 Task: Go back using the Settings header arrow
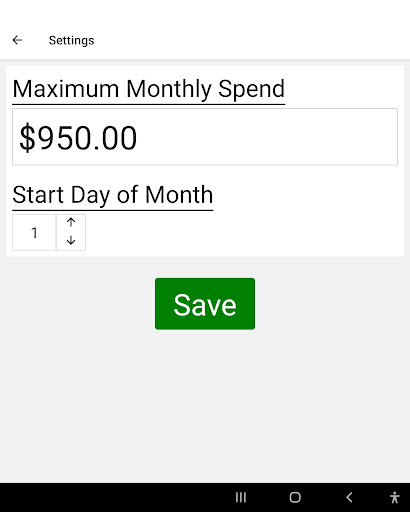coord(17,40)
